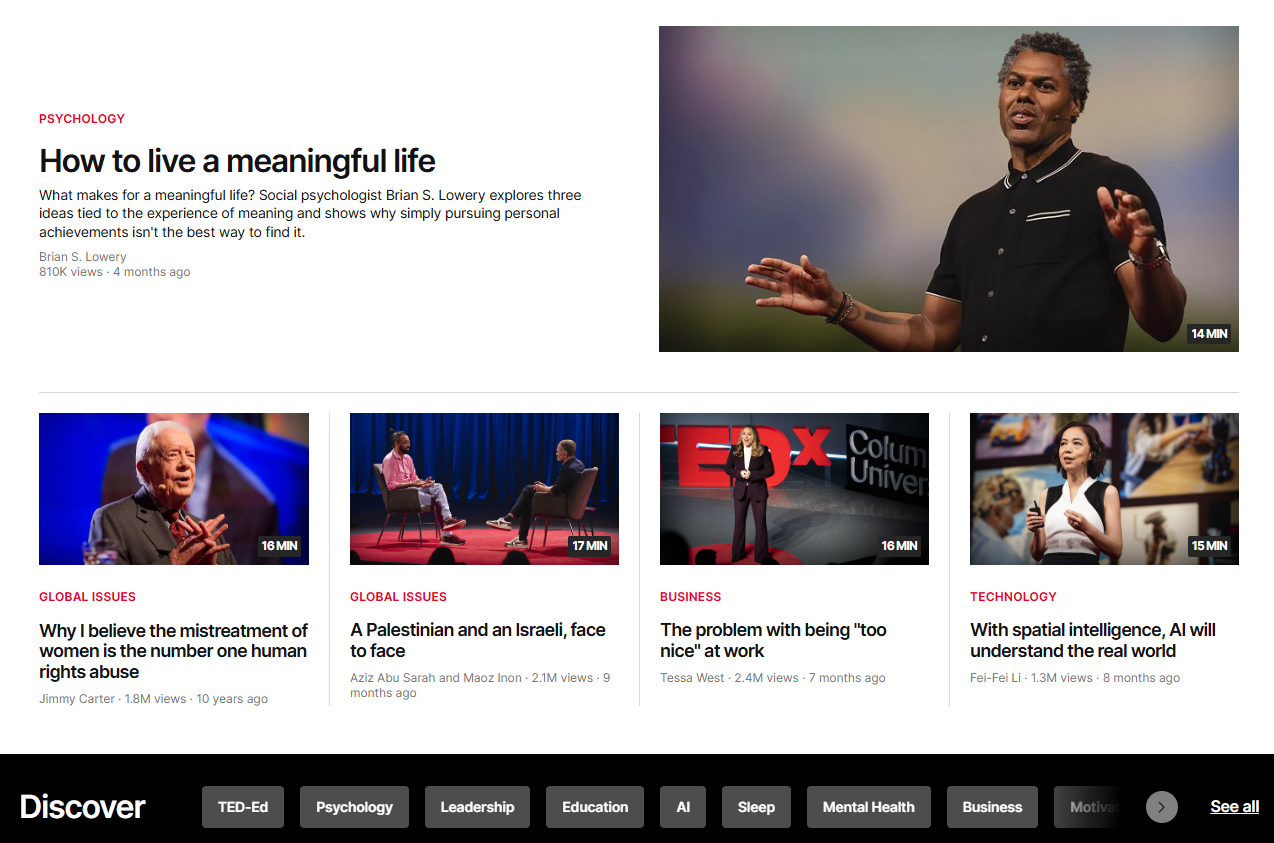Open 'How to live a meaningful life' headline
This screenshot has width=1274, height=843.
(x=237, y=161)
